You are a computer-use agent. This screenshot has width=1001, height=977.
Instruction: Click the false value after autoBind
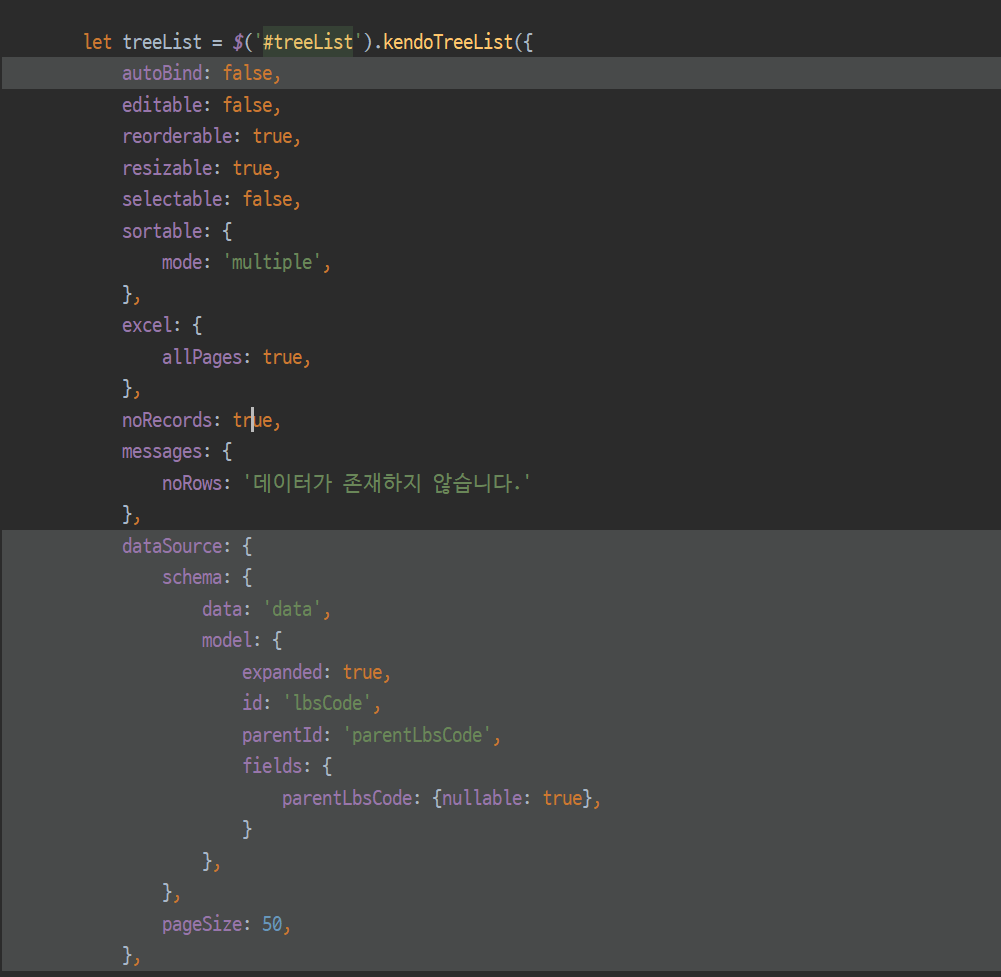coord(248,73)
